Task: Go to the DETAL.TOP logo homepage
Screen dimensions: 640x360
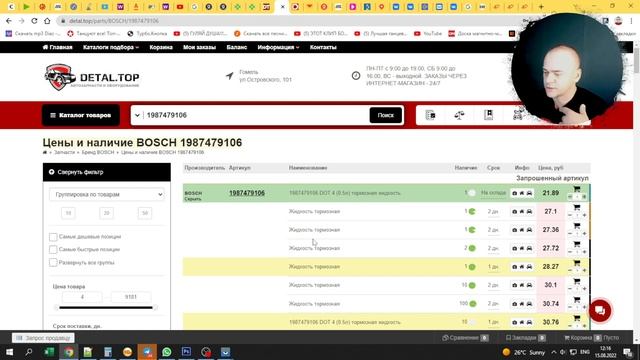Action: [x=92, y=77]
